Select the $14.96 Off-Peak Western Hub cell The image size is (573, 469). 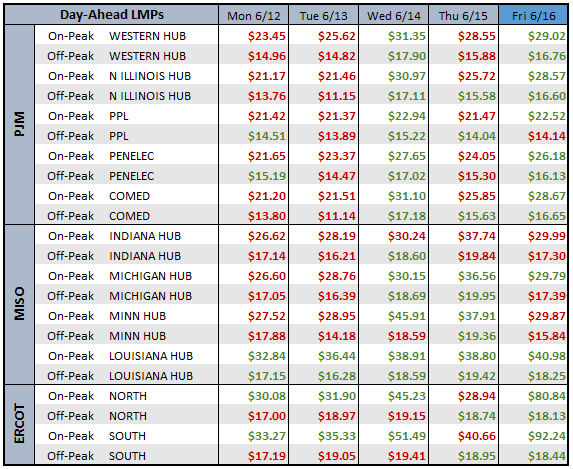(266, 56)
